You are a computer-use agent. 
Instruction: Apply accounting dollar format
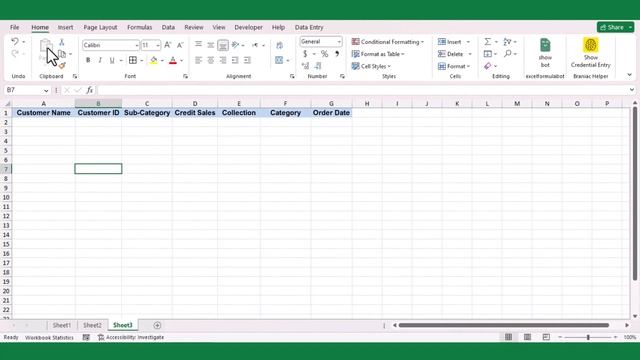[x=305, y=53]
